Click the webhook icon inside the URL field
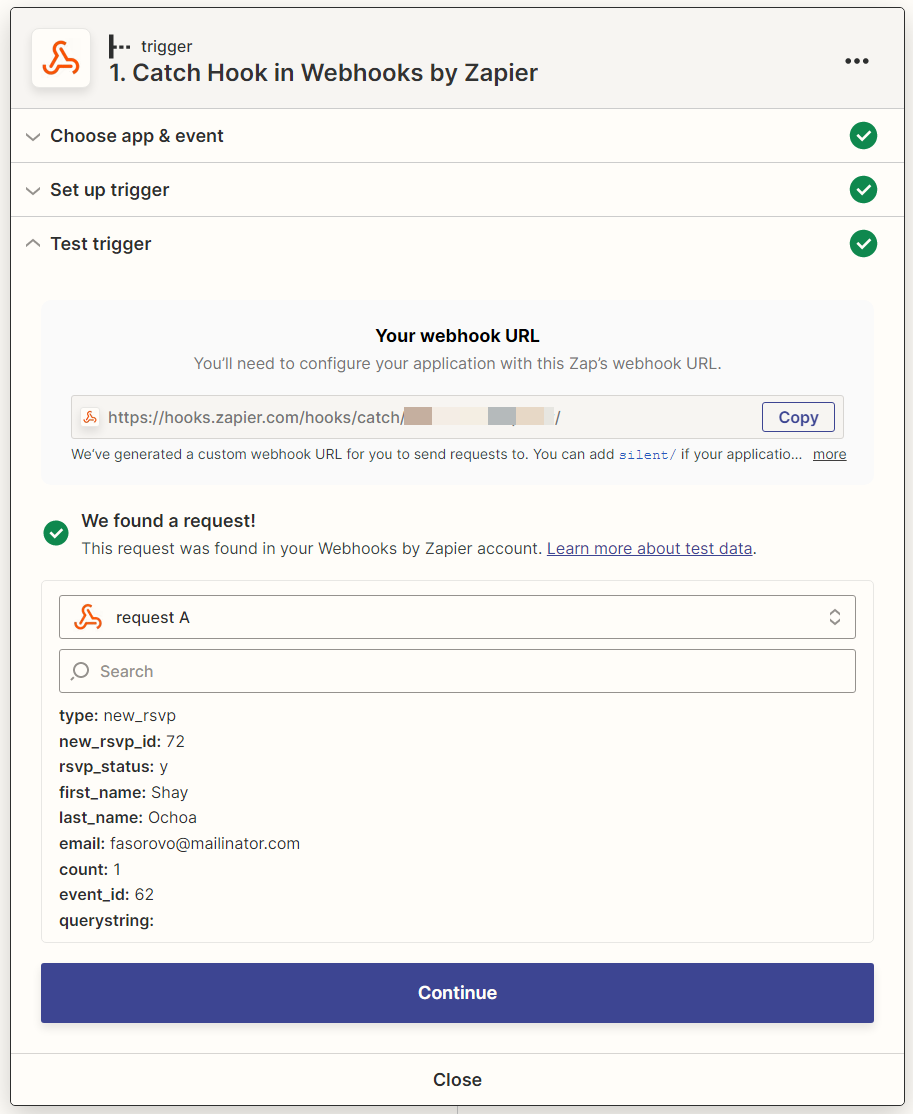This screenshot has height=1114, width=913. [x=90, y=417]
